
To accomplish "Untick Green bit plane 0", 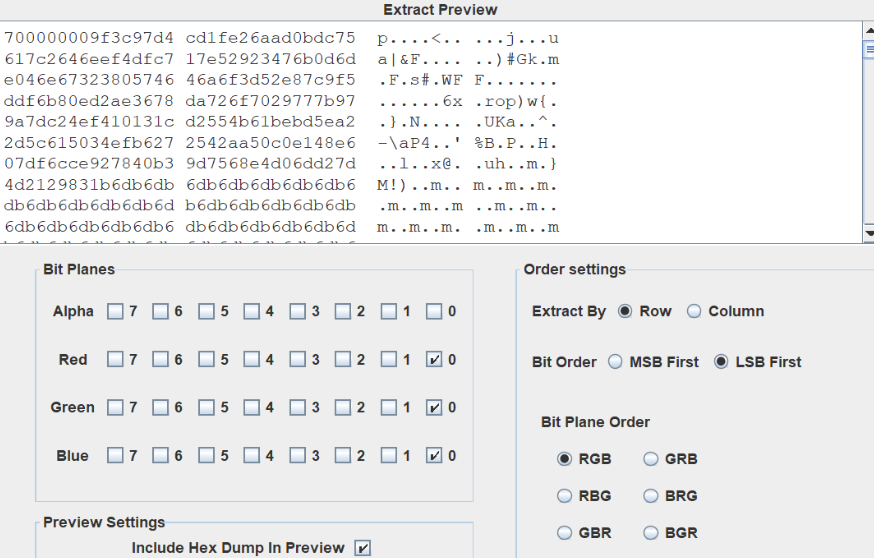I will click(x=434, y=407).
